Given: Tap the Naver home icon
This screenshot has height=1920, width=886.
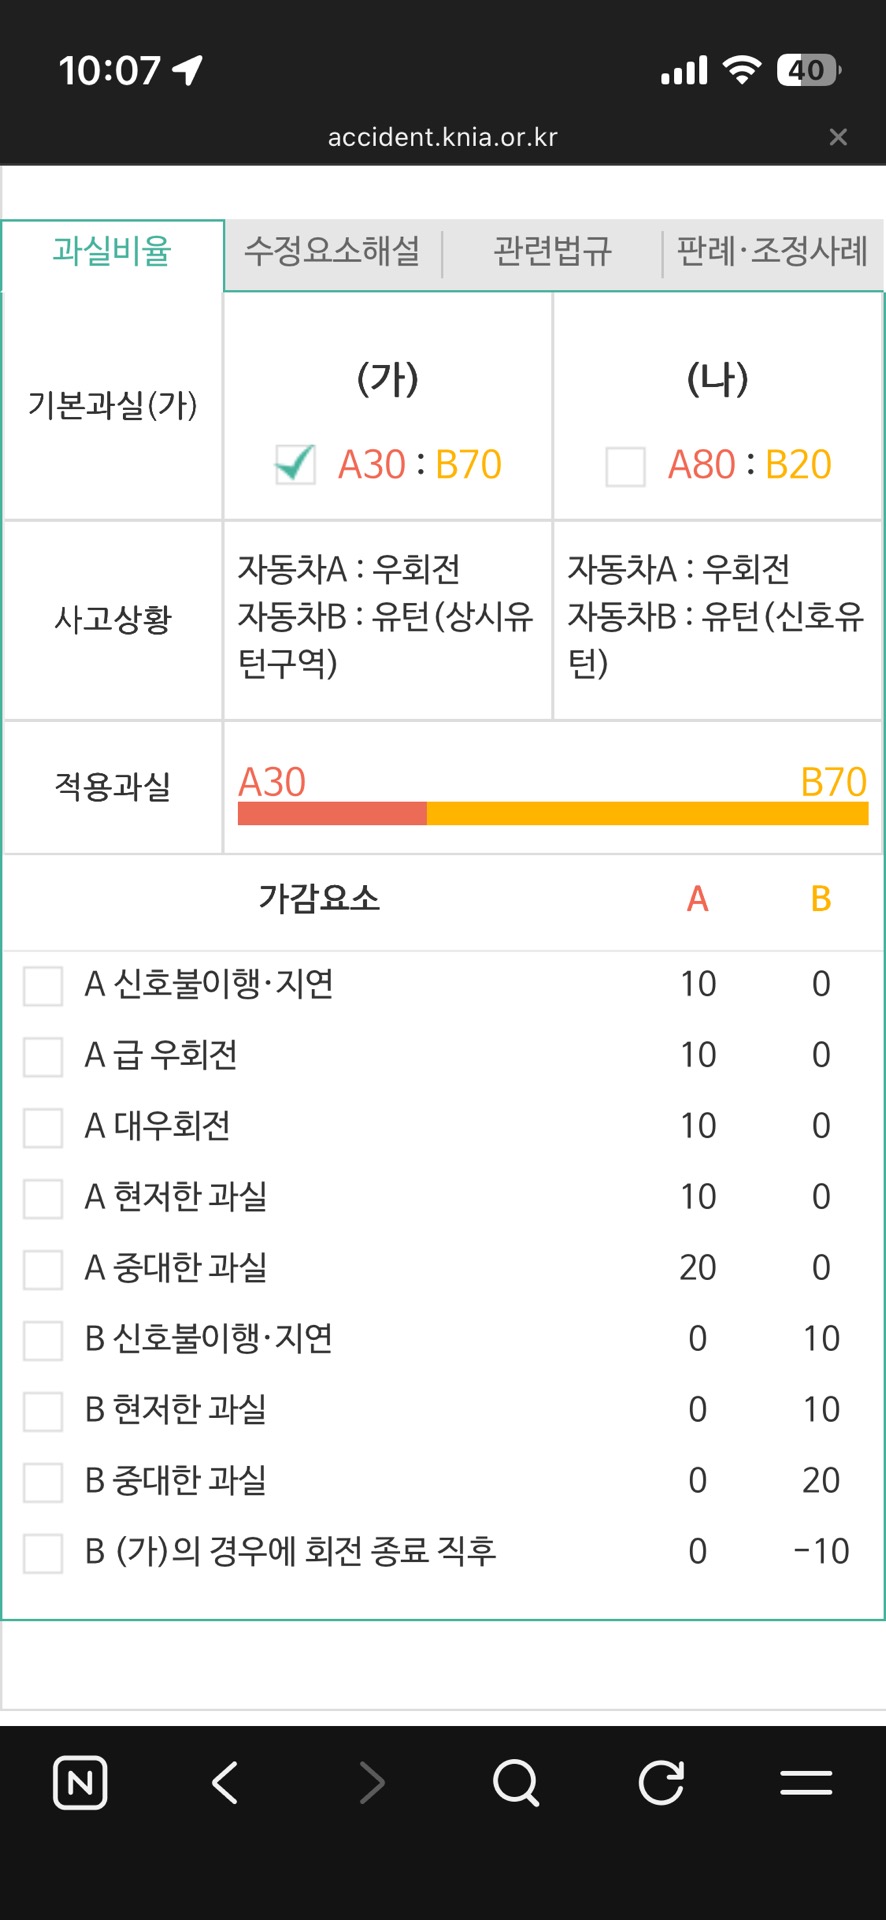Looking at the screenshot, I should (x=80, y=1782).
